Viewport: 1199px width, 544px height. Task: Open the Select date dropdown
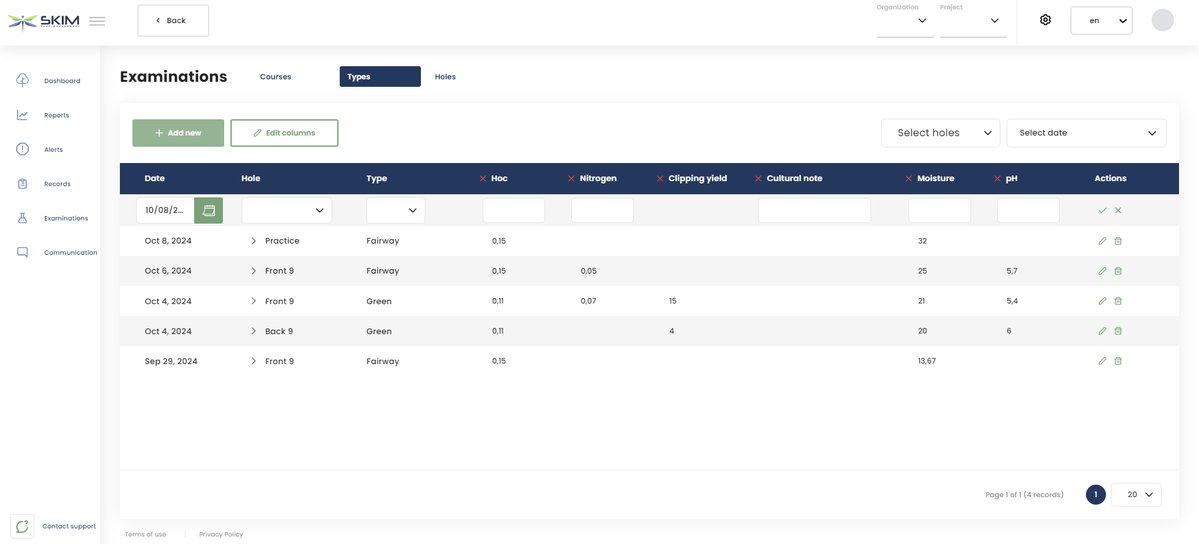pos(1087,133)
